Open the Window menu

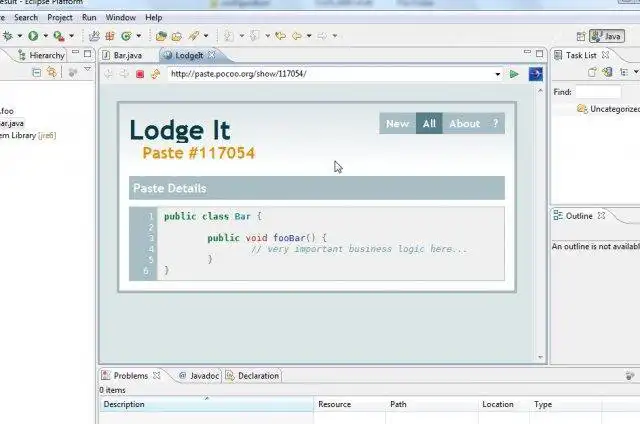click(120, 18)
